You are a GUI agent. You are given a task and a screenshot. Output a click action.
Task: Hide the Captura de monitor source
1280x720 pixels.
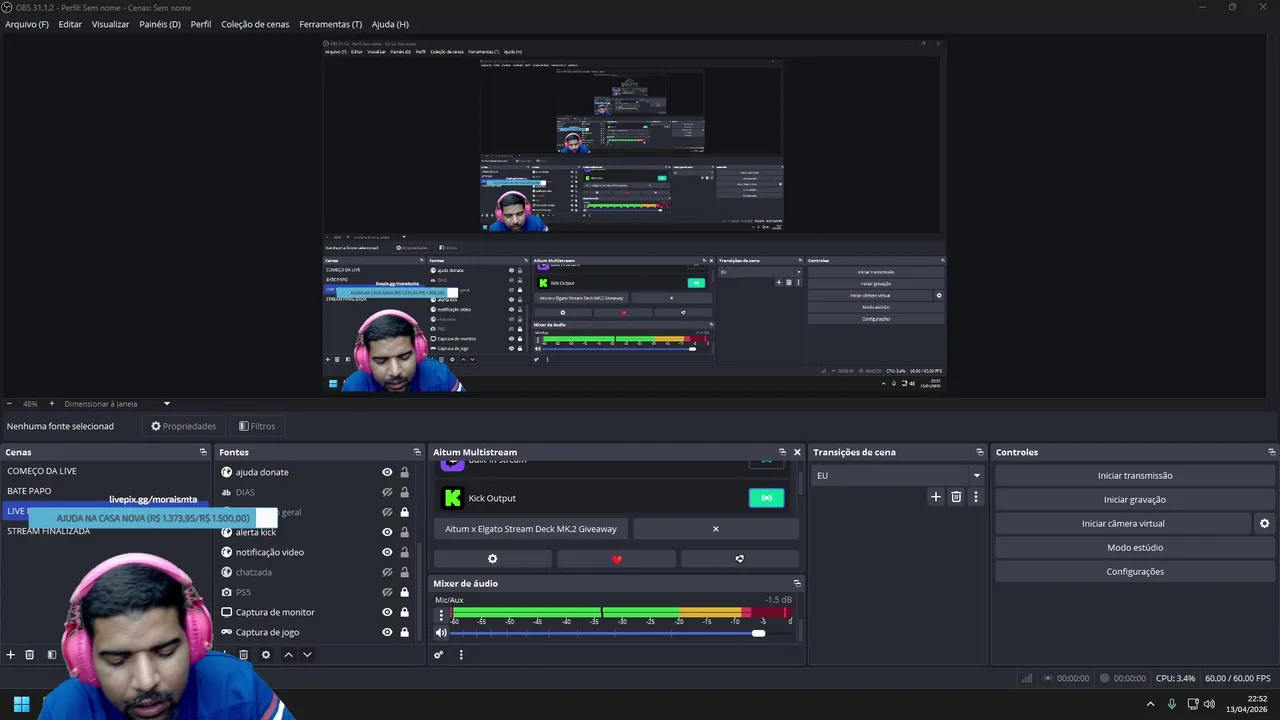(x=387, y=612)
